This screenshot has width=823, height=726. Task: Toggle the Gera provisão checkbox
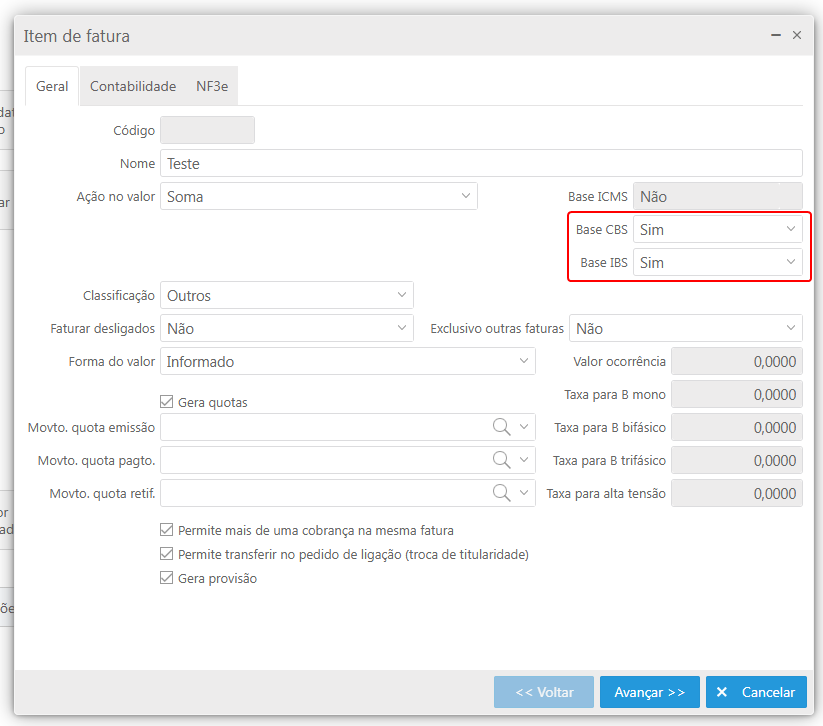pyautogui.click(x=167, y=578)
